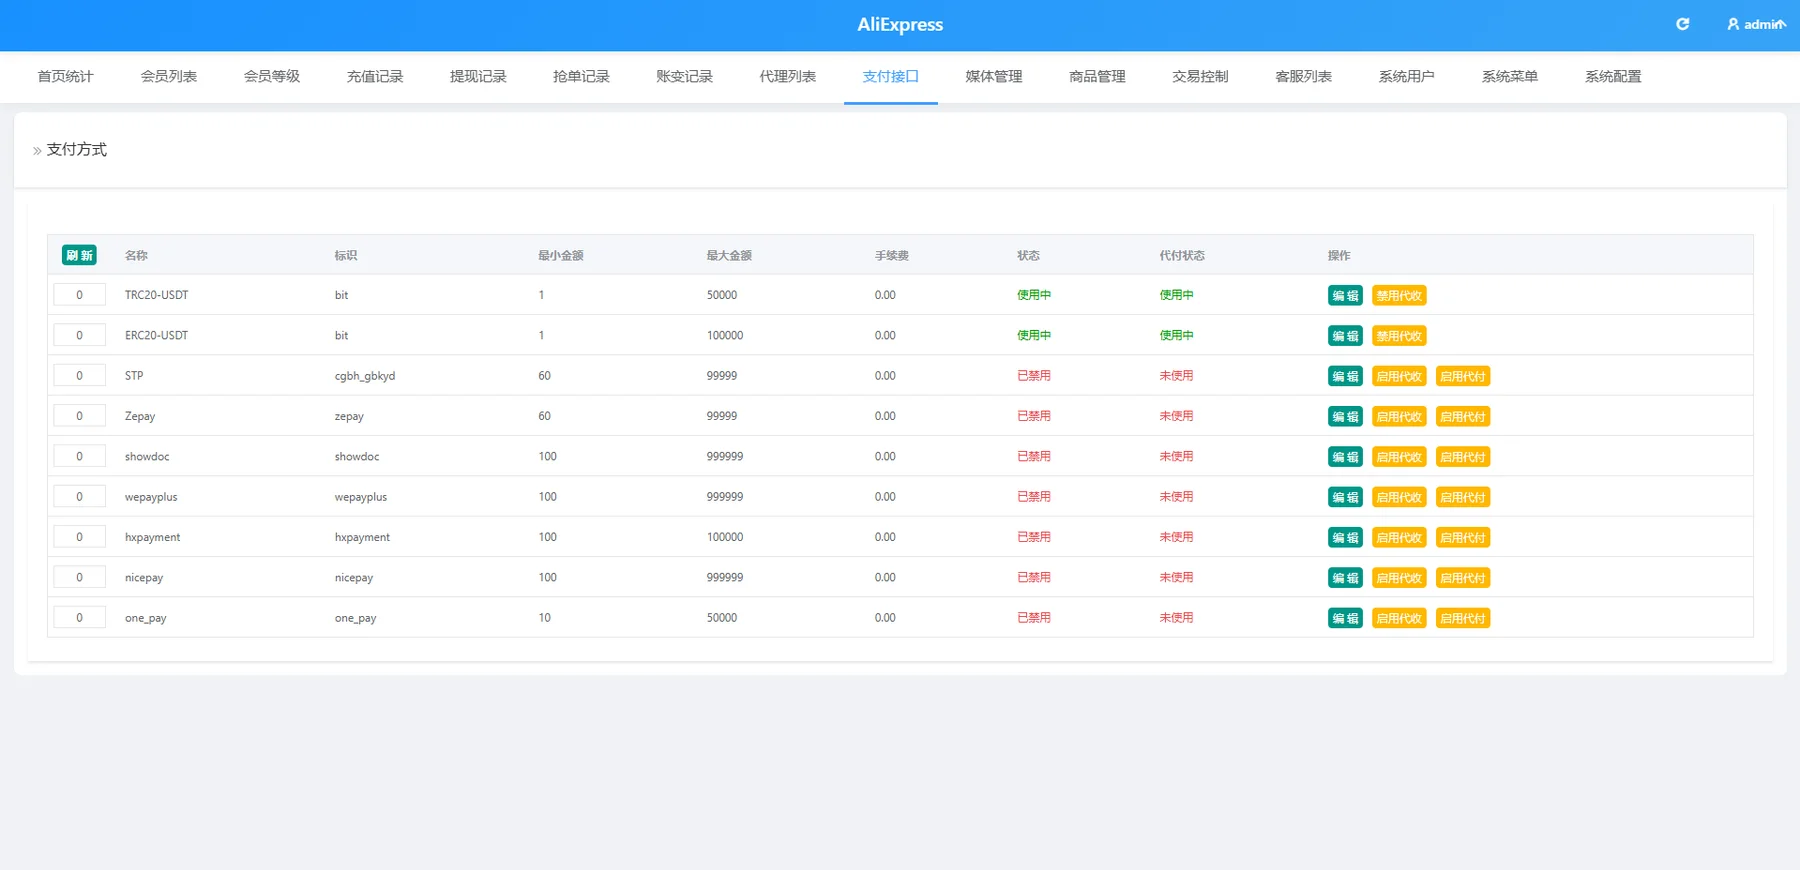Screen dimensions: 1800x870
Task: Edit the wepayplus payment entry
Action: pos(1345,497)
